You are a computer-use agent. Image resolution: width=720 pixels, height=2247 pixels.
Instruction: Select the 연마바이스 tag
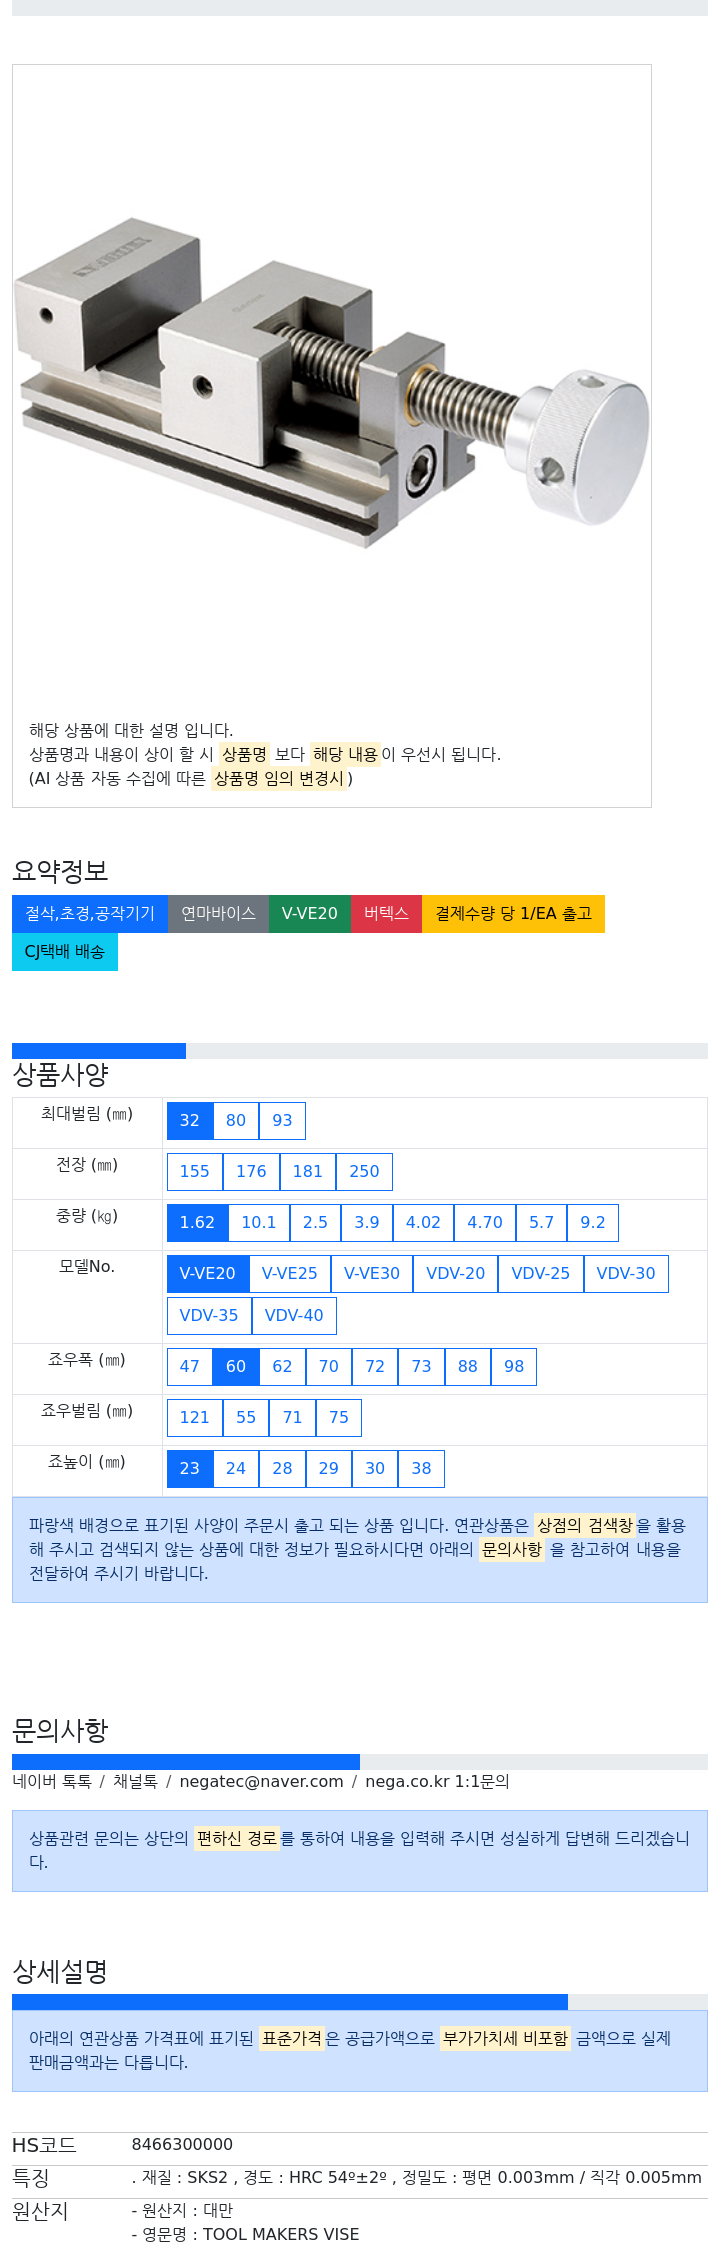point(218,914)
